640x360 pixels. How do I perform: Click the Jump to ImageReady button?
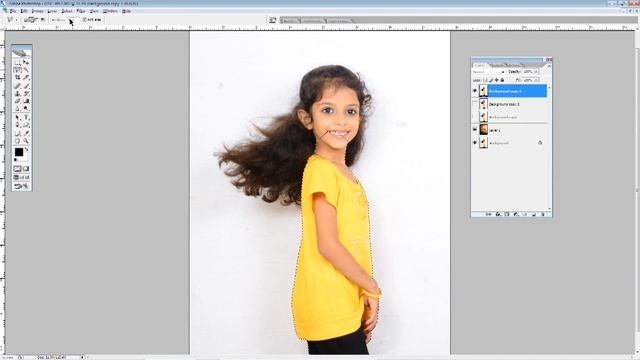tap(22, 185)
